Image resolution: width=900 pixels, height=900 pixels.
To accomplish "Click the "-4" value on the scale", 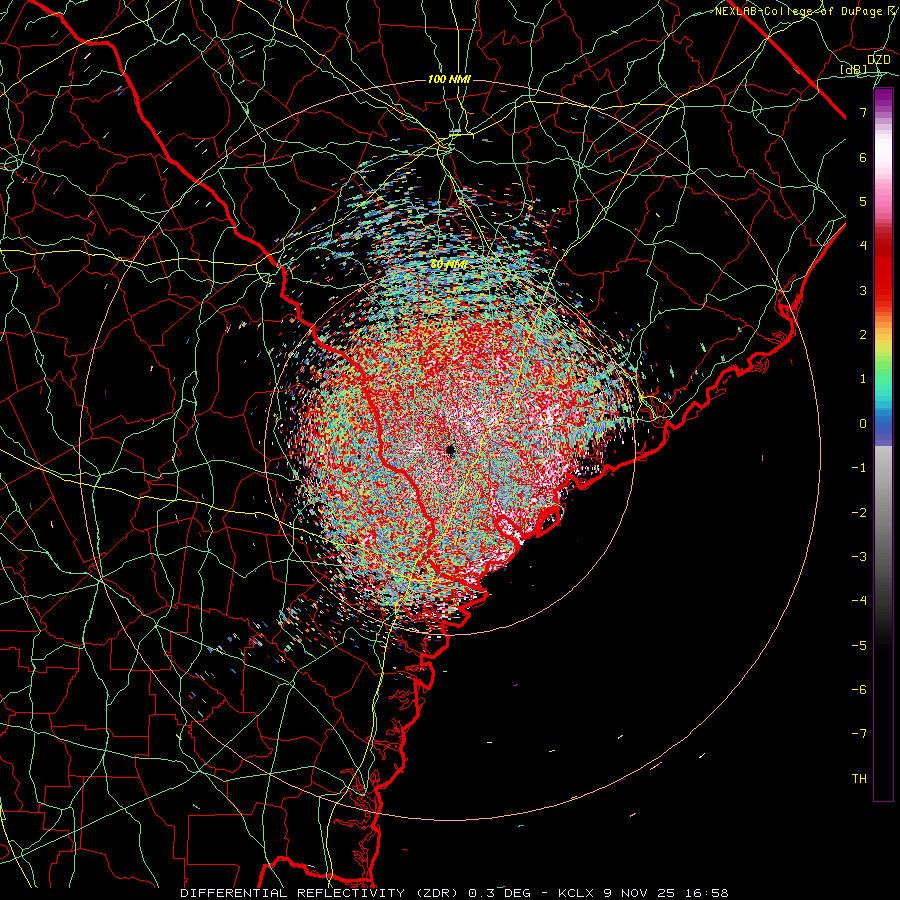I will tap(859, 601).
